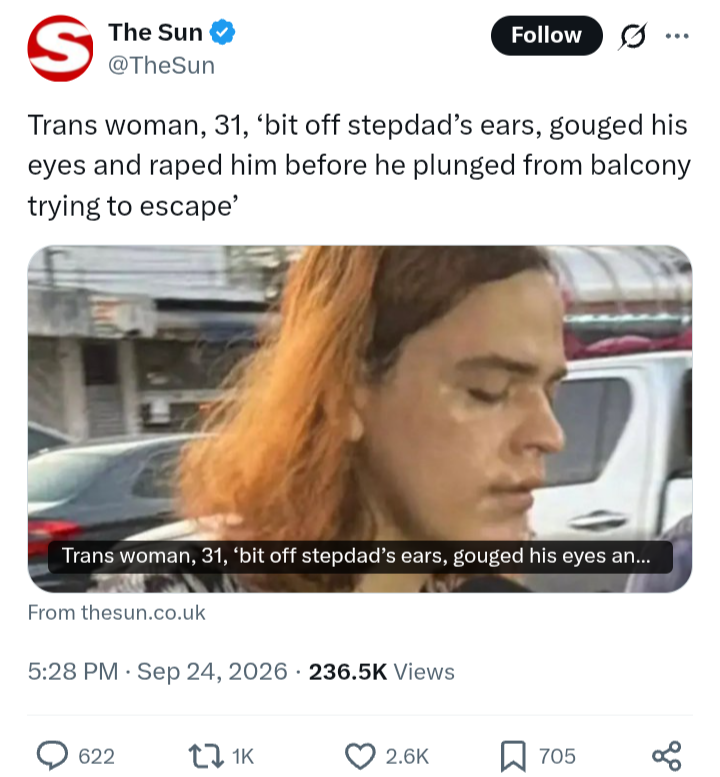Select the tweet headline text
Screen dimensions: 720x777
coord(359,165)
